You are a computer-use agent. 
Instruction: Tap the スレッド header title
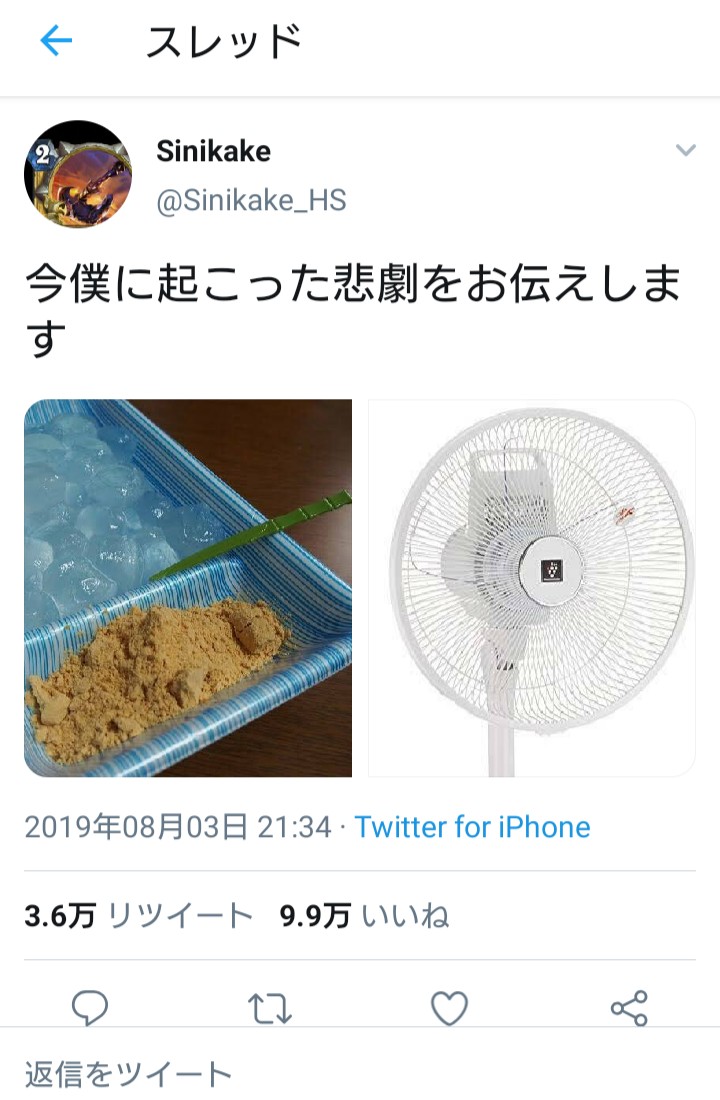click(224, 41)
